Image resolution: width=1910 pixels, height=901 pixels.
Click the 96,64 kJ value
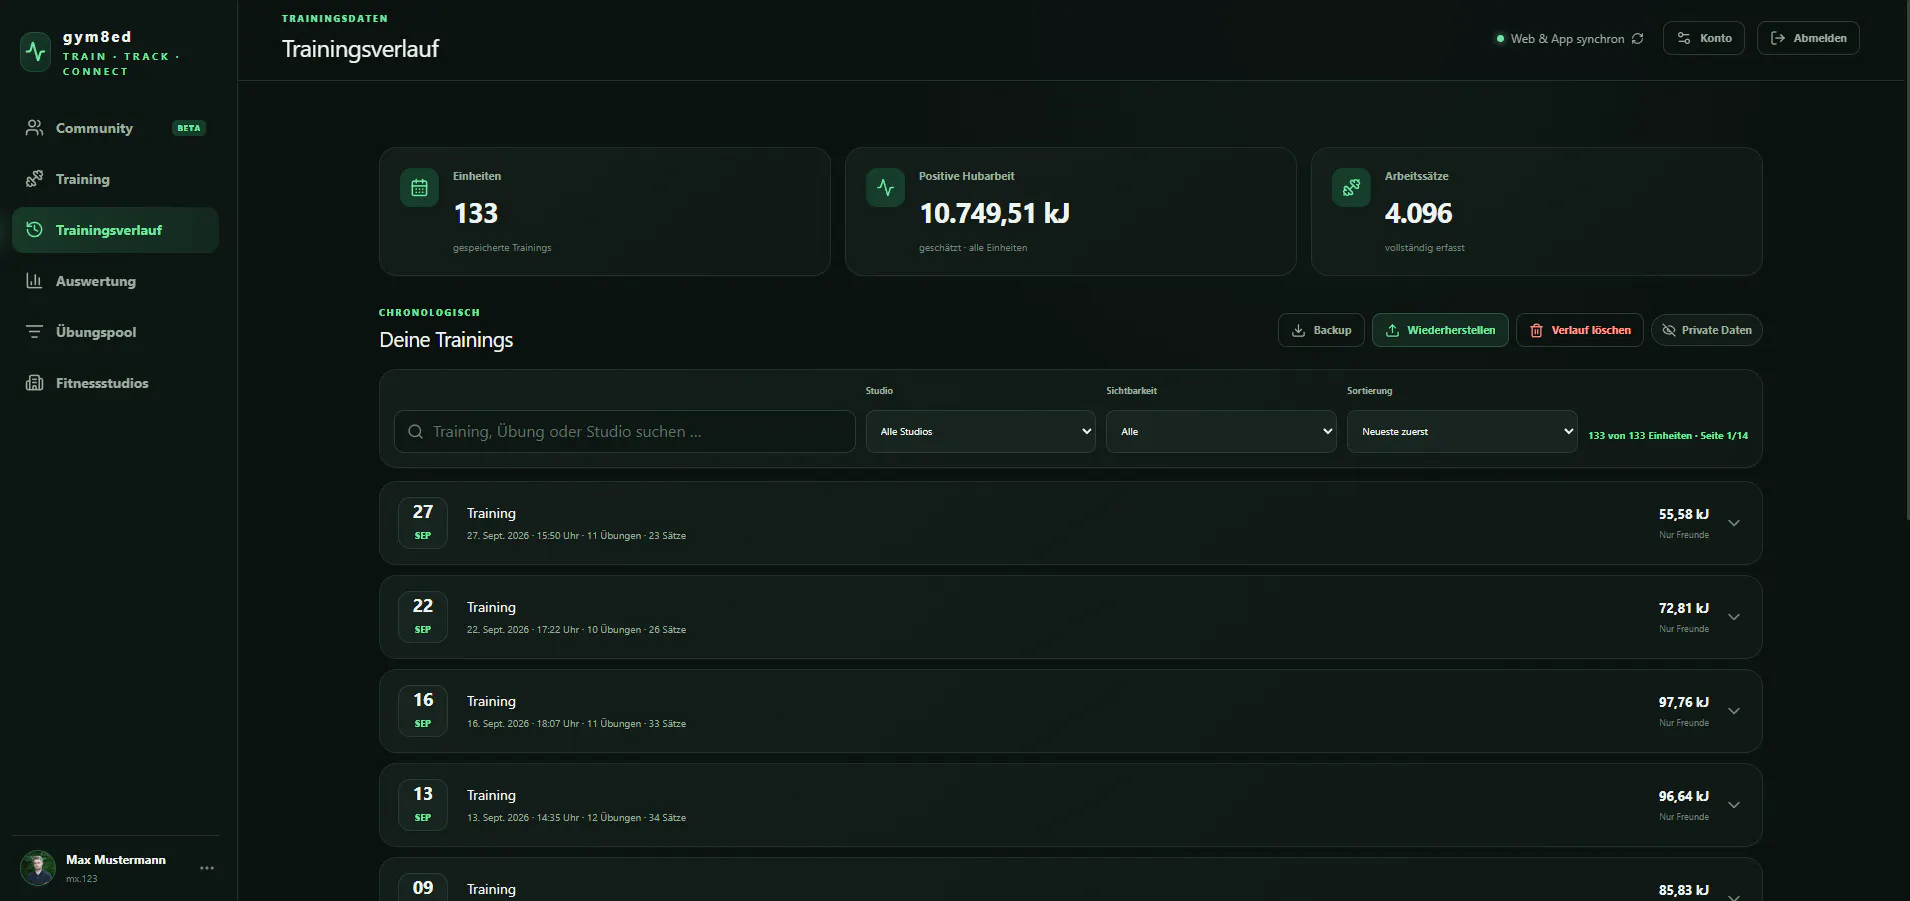1684,796
